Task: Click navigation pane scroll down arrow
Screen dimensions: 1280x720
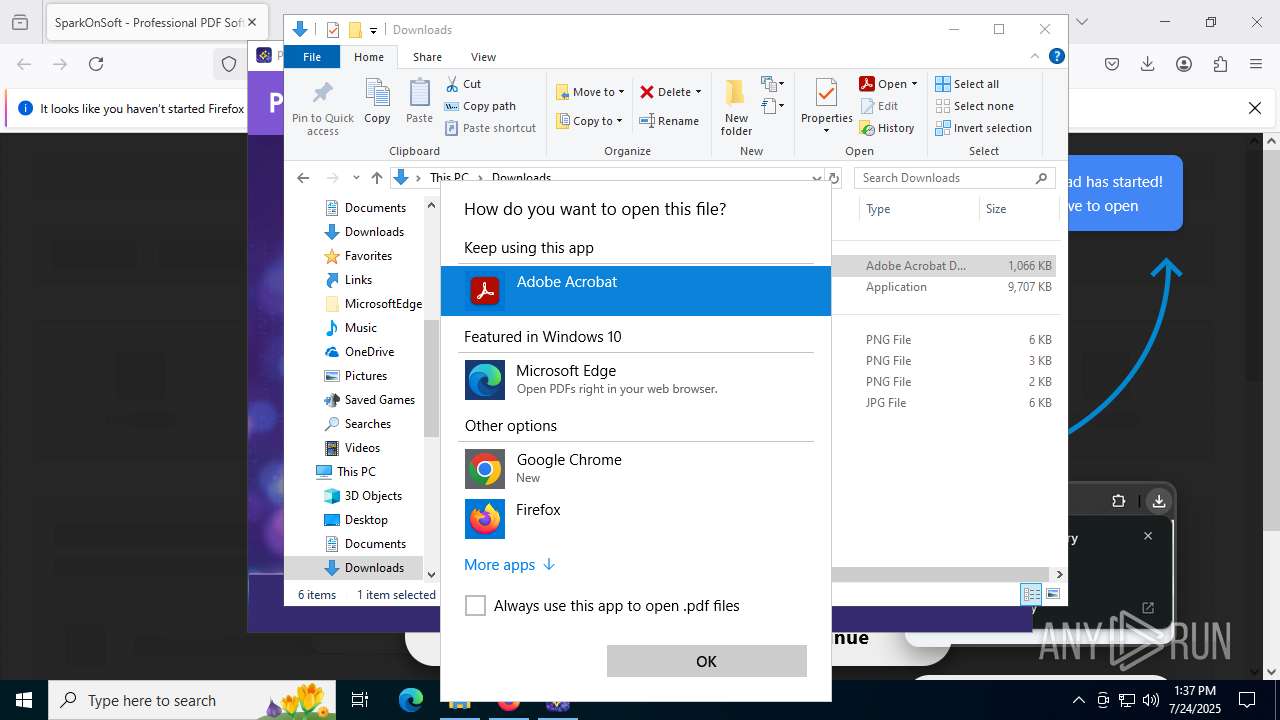Action: click(431, 574)
